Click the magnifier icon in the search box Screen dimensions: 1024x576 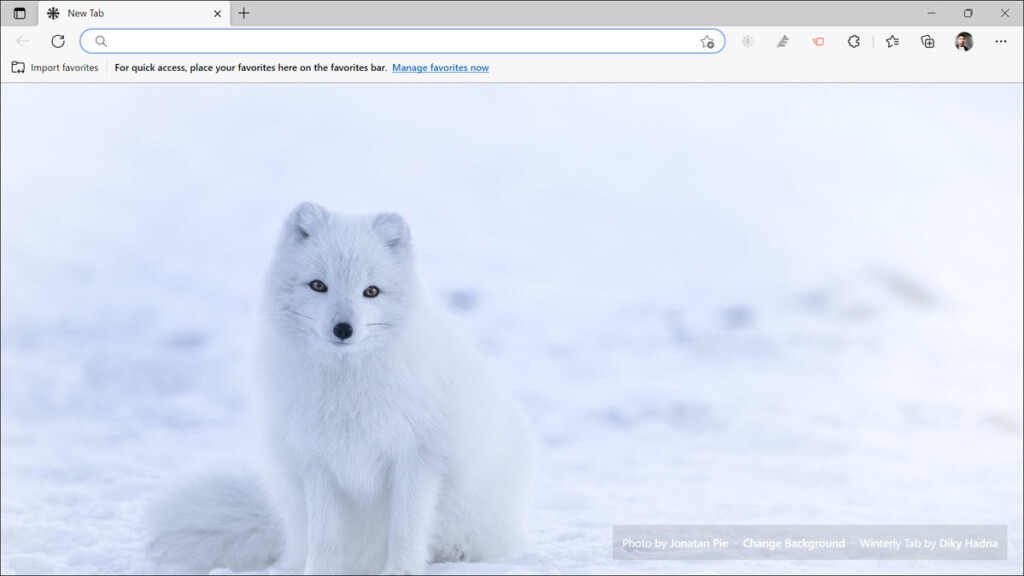click(100, 41)
